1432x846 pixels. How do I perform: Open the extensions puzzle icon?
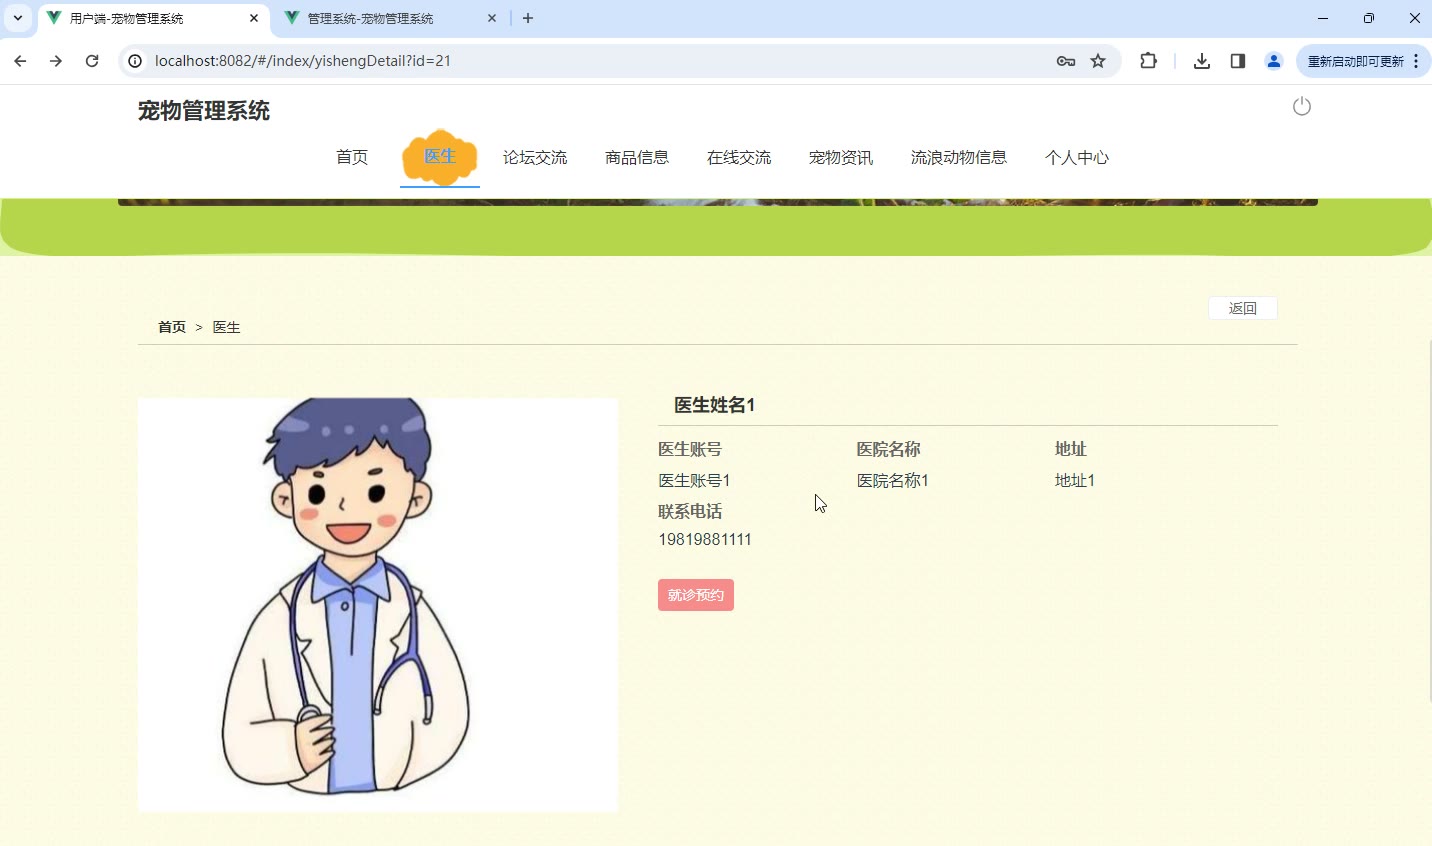(x=1148, y=61)
